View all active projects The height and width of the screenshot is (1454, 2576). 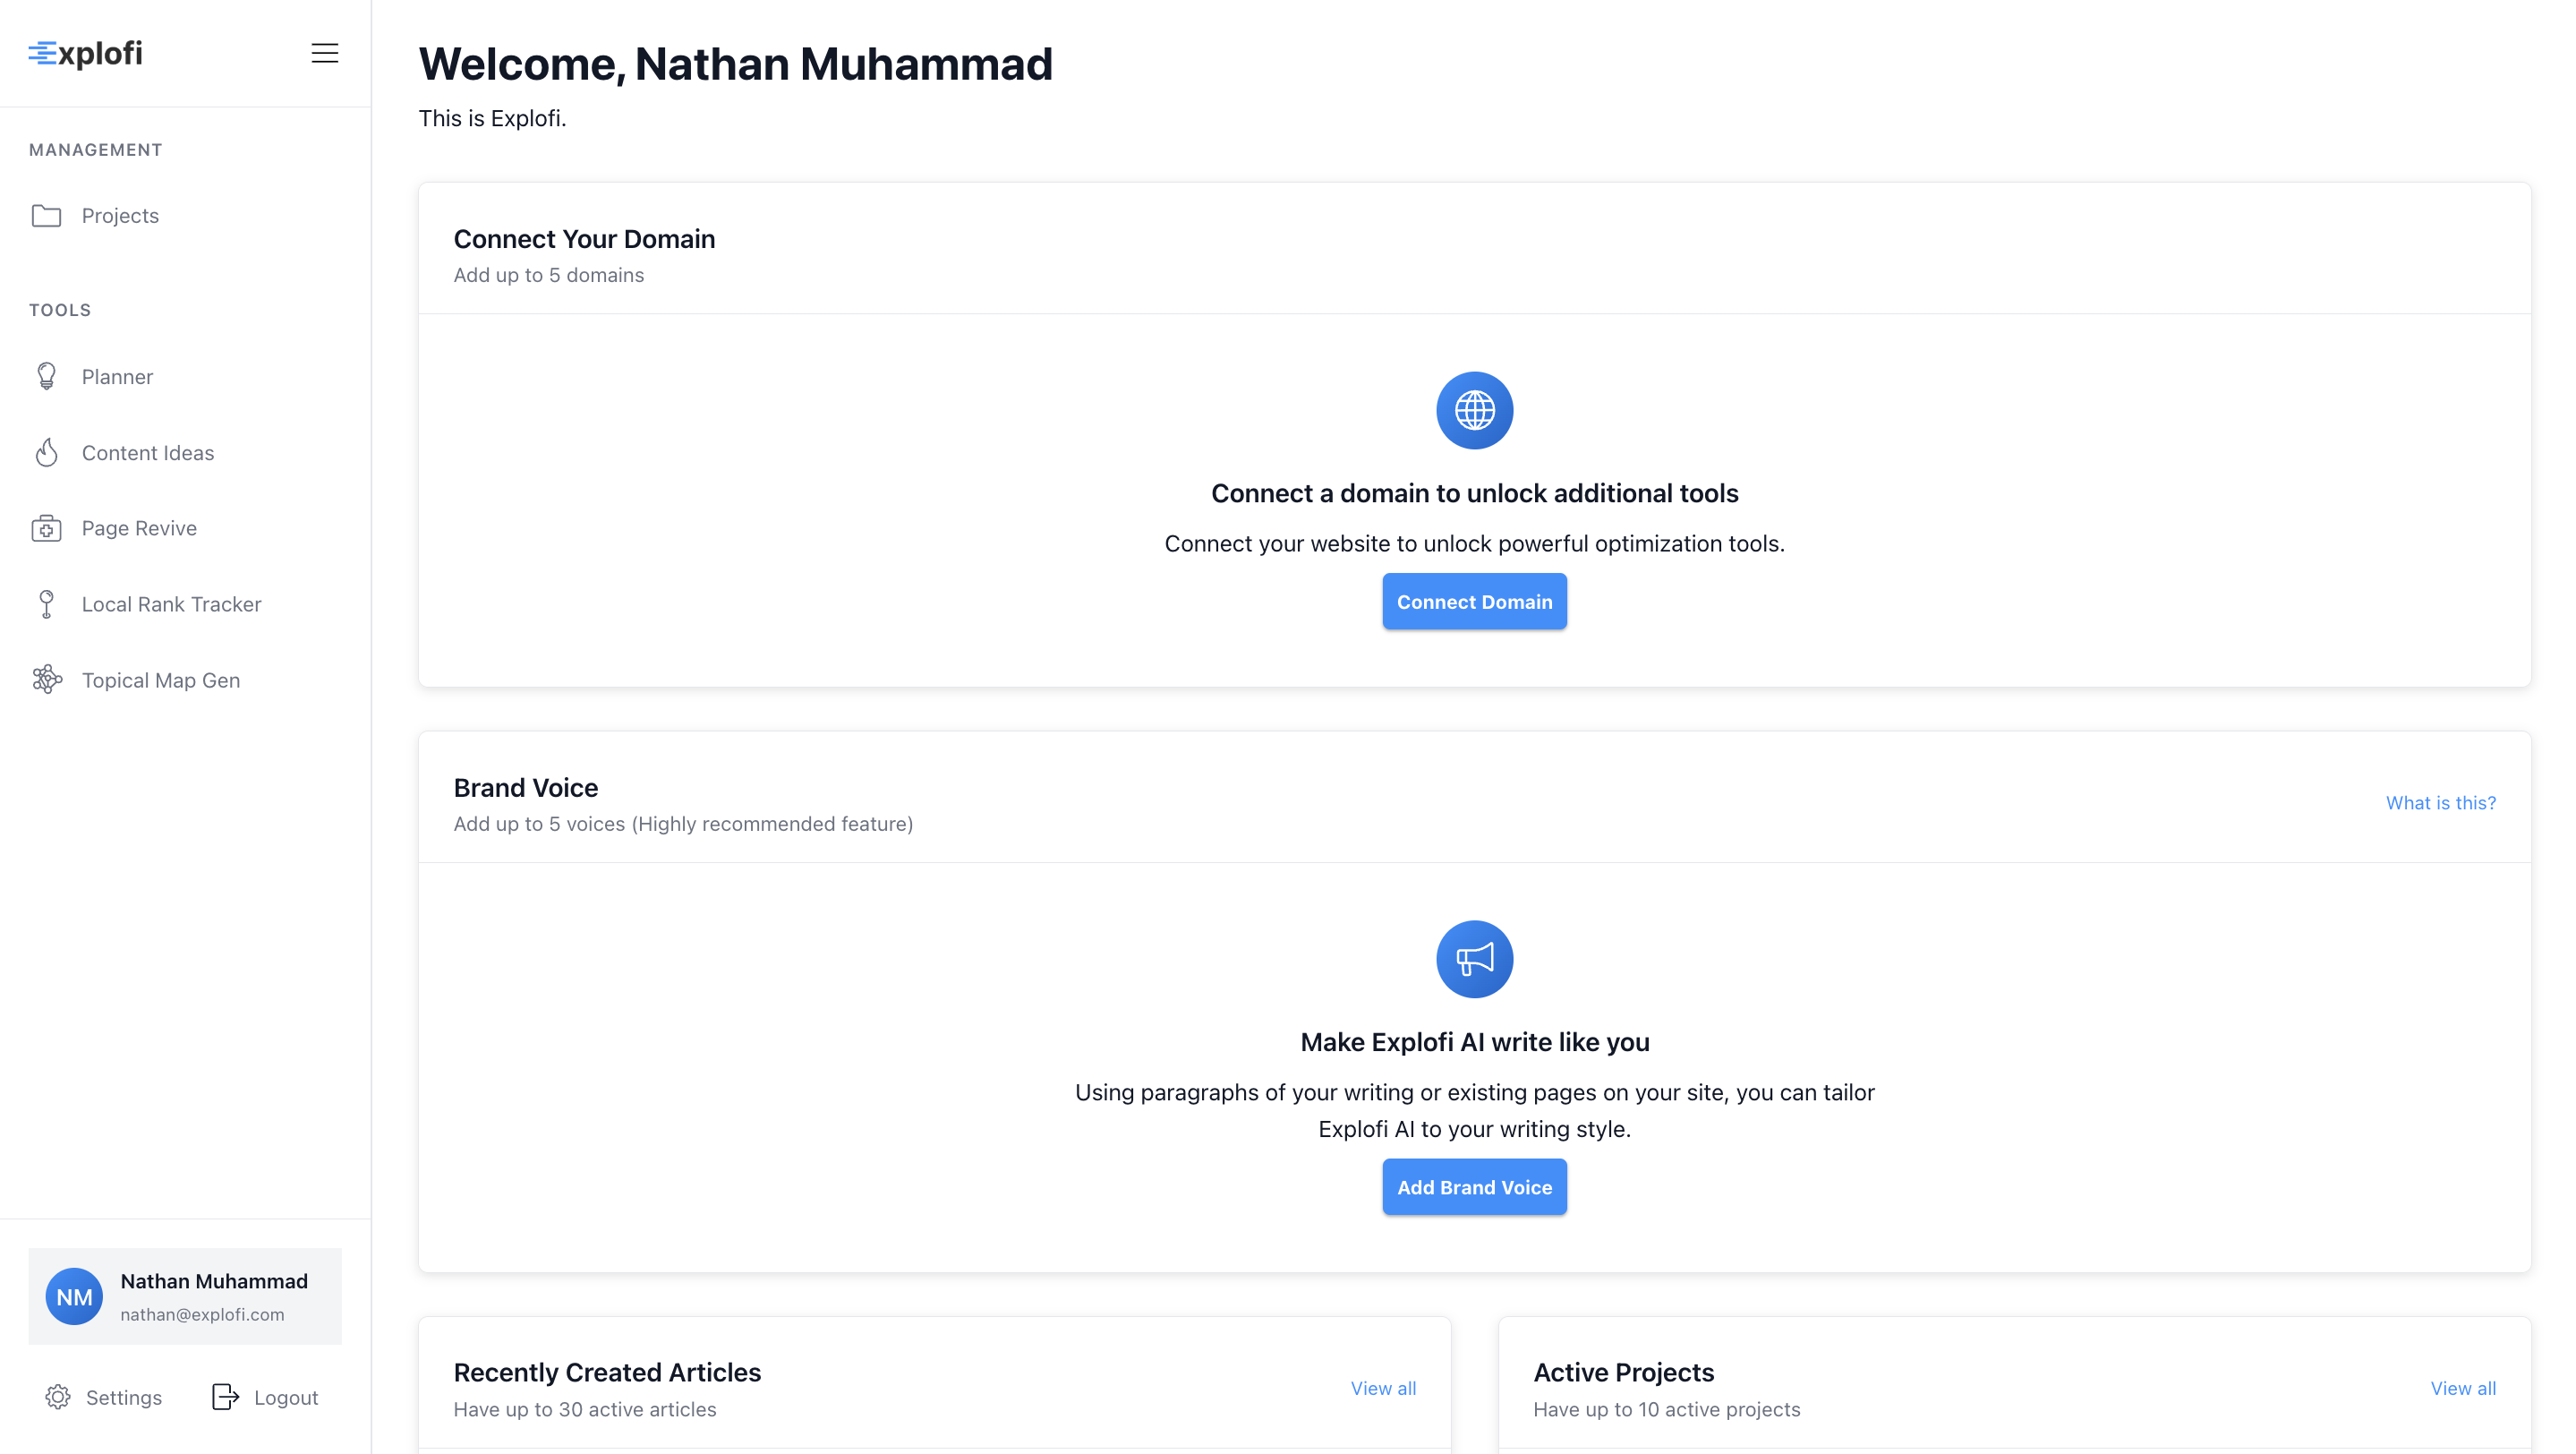coord(2463,1388)
